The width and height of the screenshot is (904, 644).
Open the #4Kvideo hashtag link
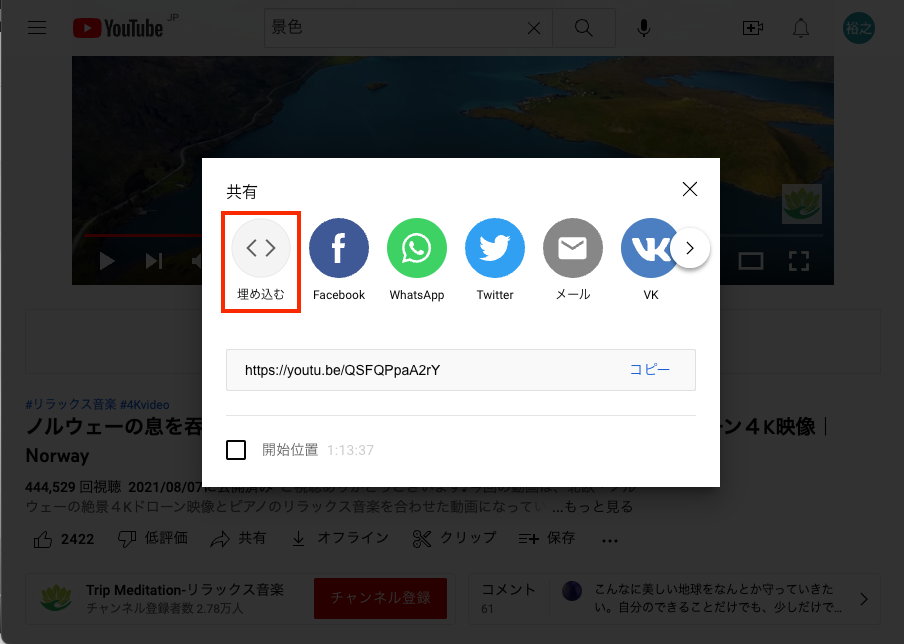click(145, 404)
